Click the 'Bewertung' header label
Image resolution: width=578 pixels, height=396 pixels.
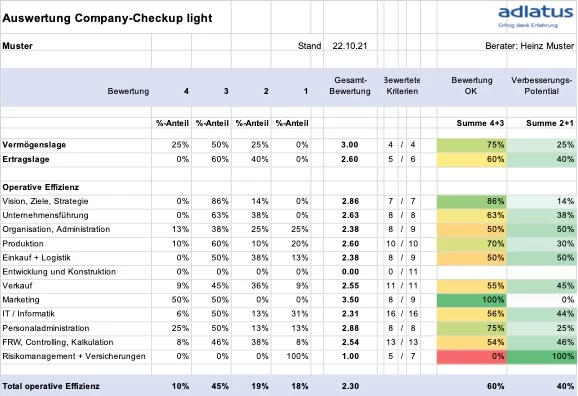[128, 91]
